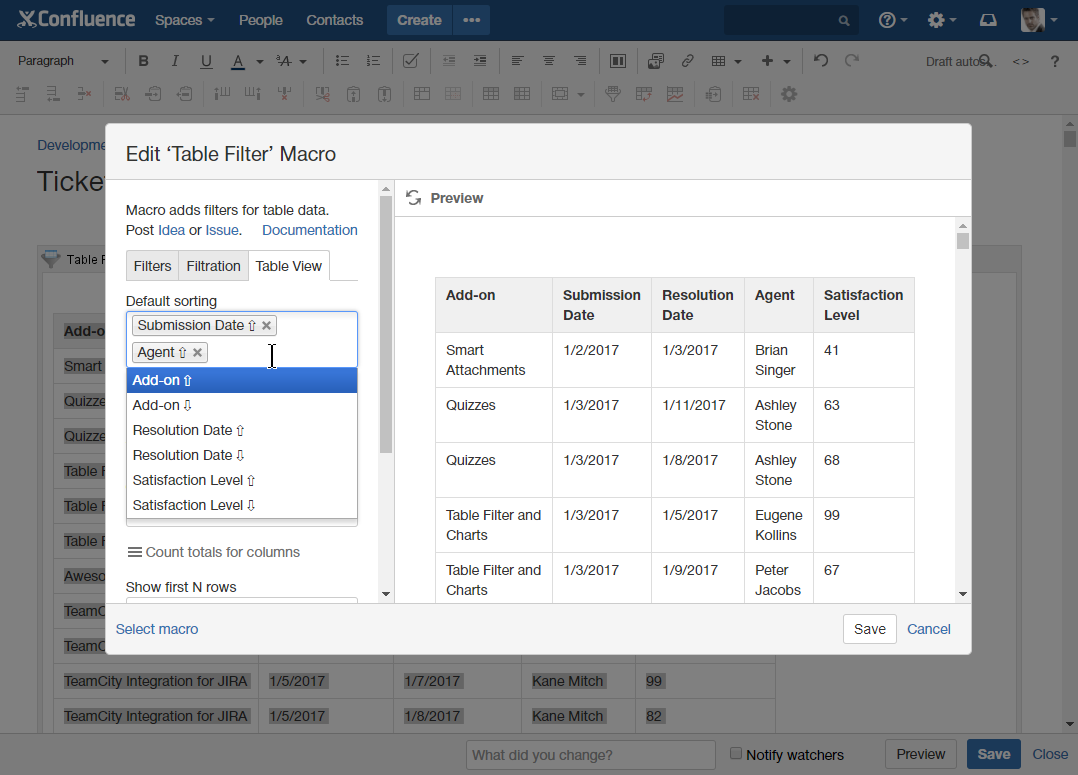Refresh the macro Preview pane
1078x775 pixels.
pos(413,198)
